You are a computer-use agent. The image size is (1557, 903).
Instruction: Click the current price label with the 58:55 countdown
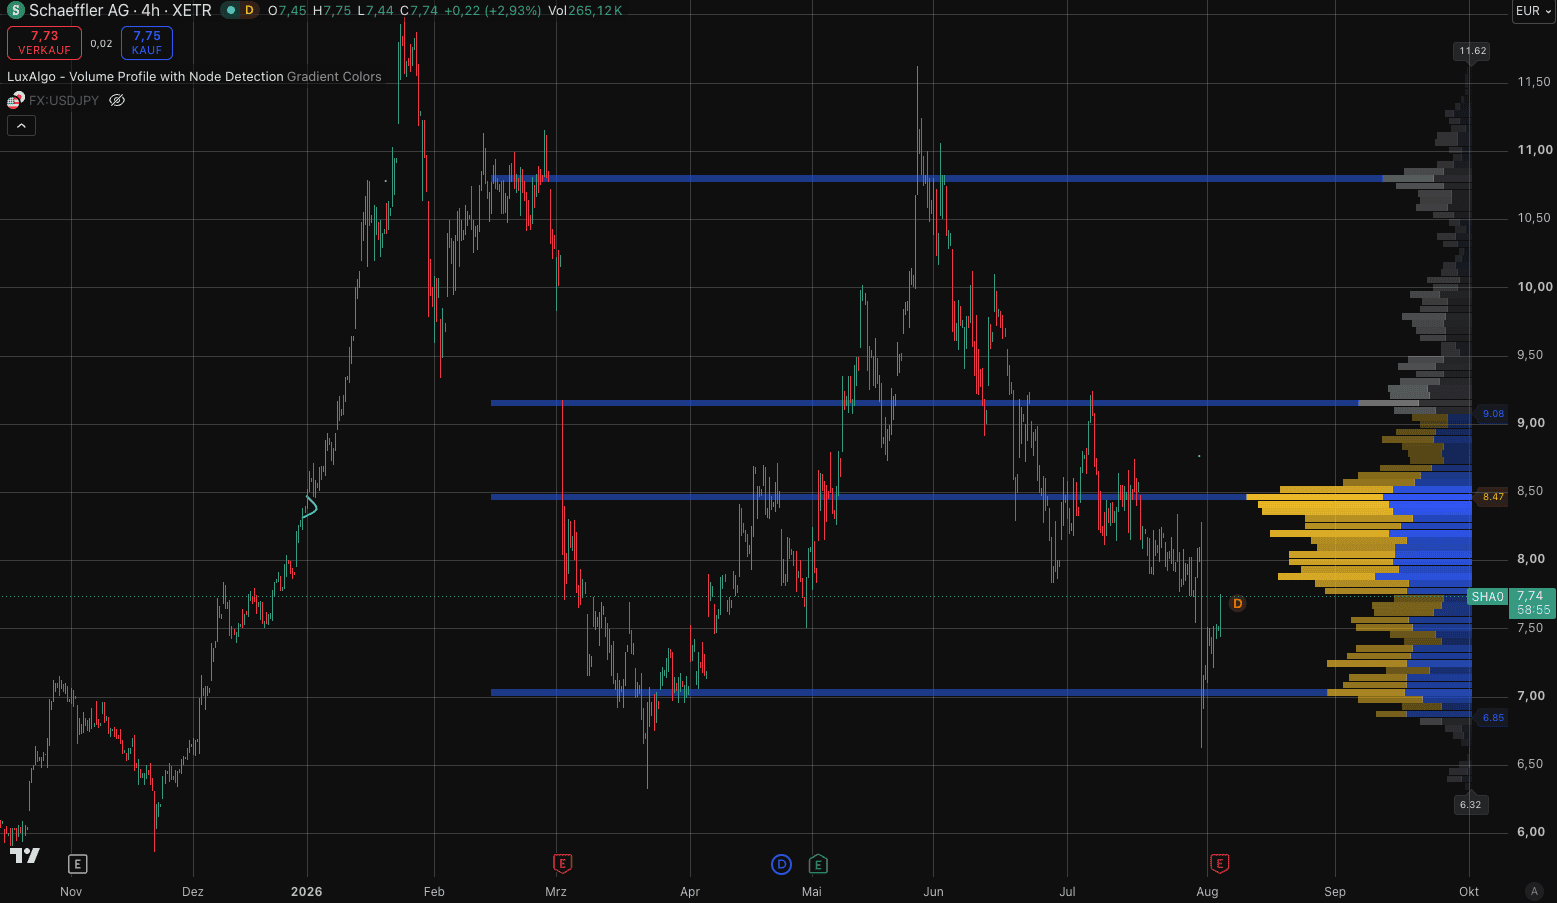coord(1532,603)
